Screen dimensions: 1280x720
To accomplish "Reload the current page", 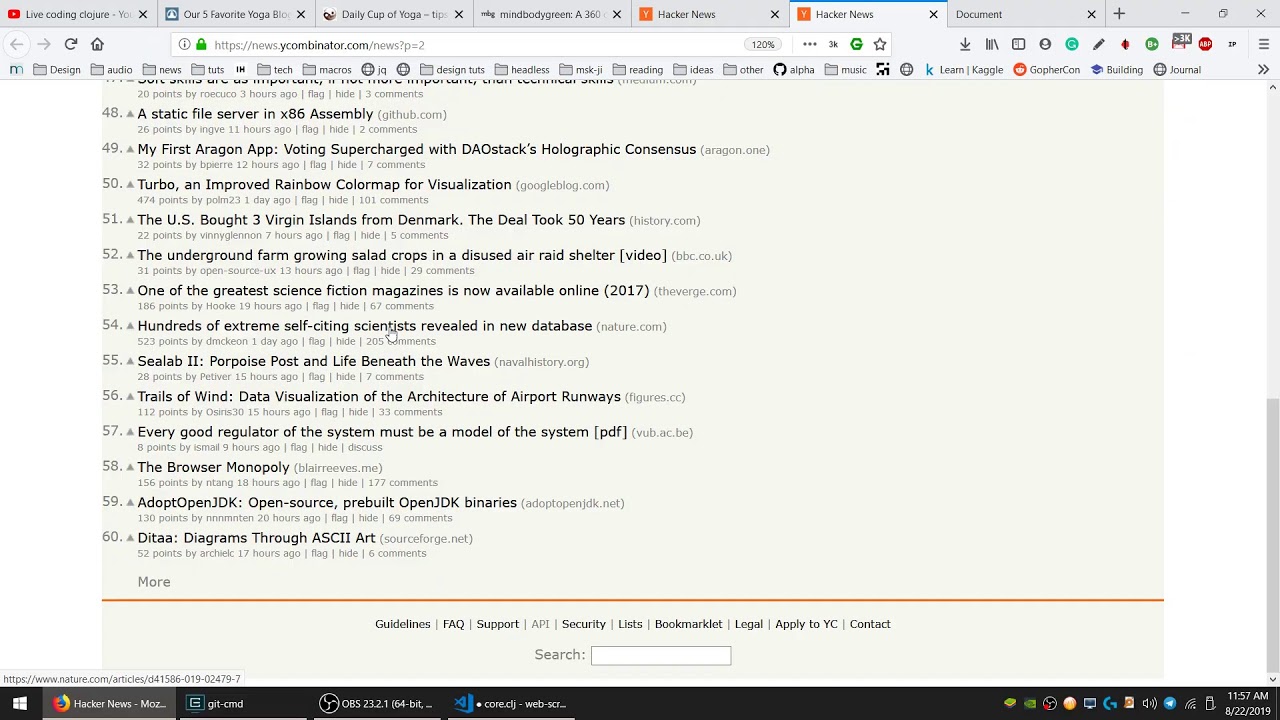I will 71,44.
